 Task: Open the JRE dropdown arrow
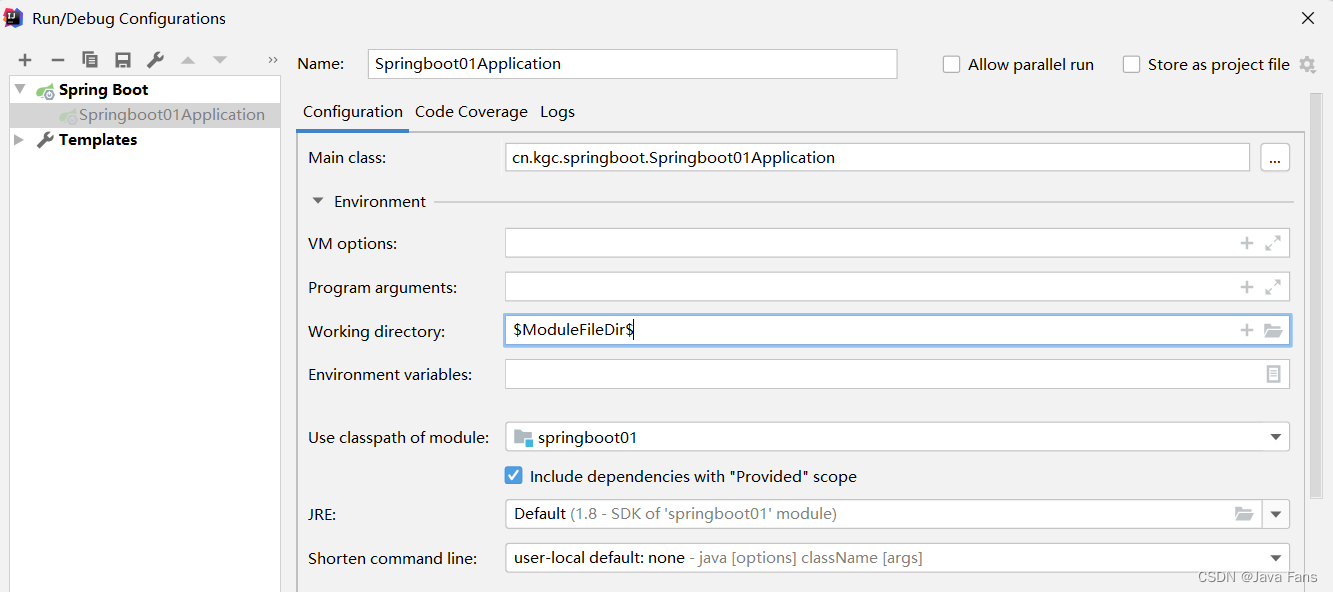[x=1276, y=514]
